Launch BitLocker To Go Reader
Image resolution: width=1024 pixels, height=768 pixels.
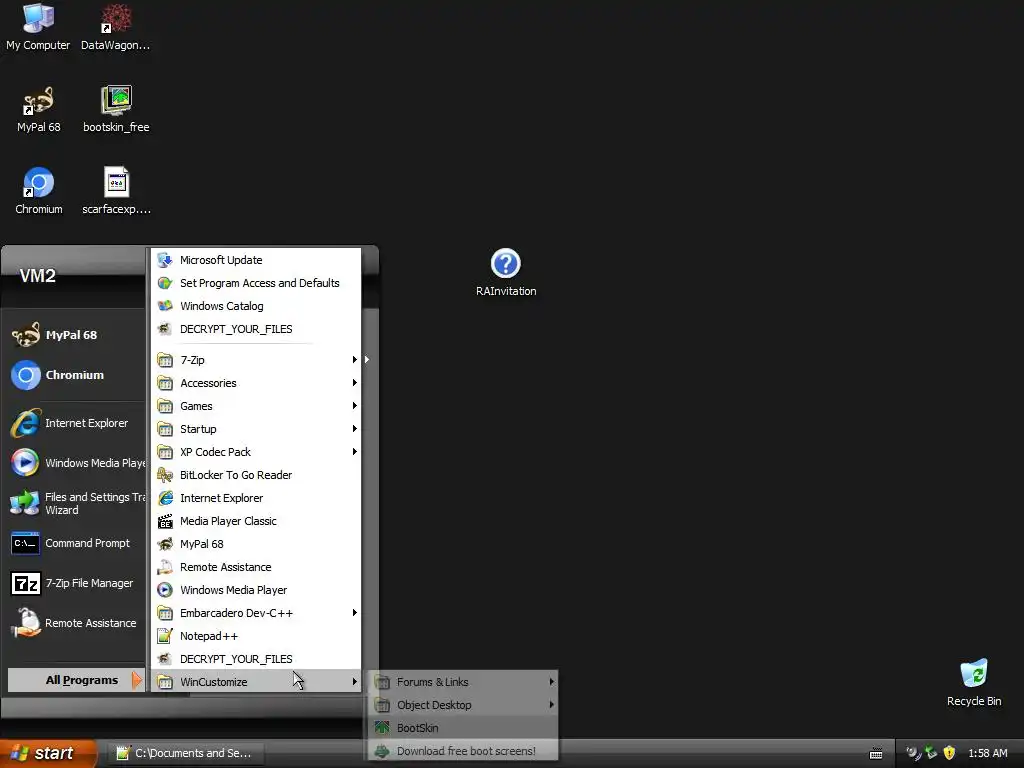(x=256, y=475)
